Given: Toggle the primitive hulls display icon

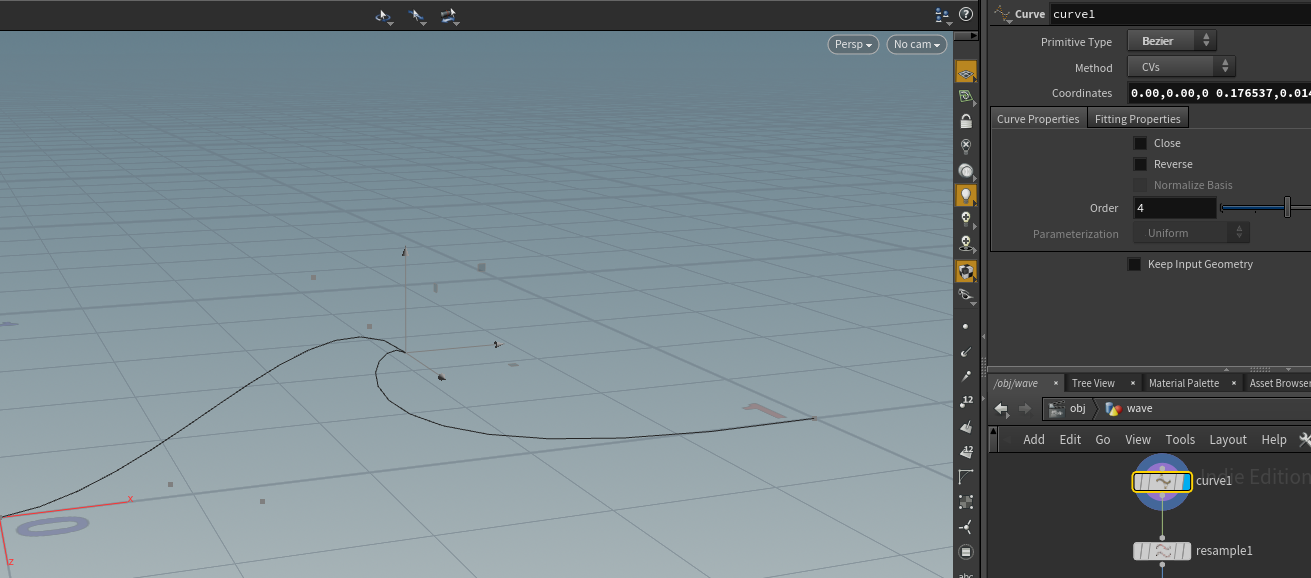Looking at the screenshot, I should [x=965, y=477].
